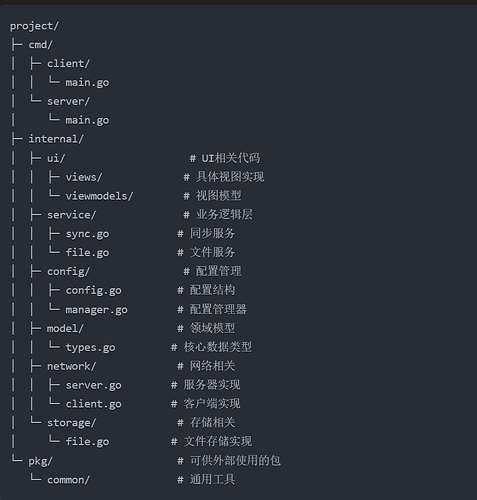Screen dimensions: 477x500
Task: Click the project/ root folder text
Action: pyautogui.click(x=34, y=26)
